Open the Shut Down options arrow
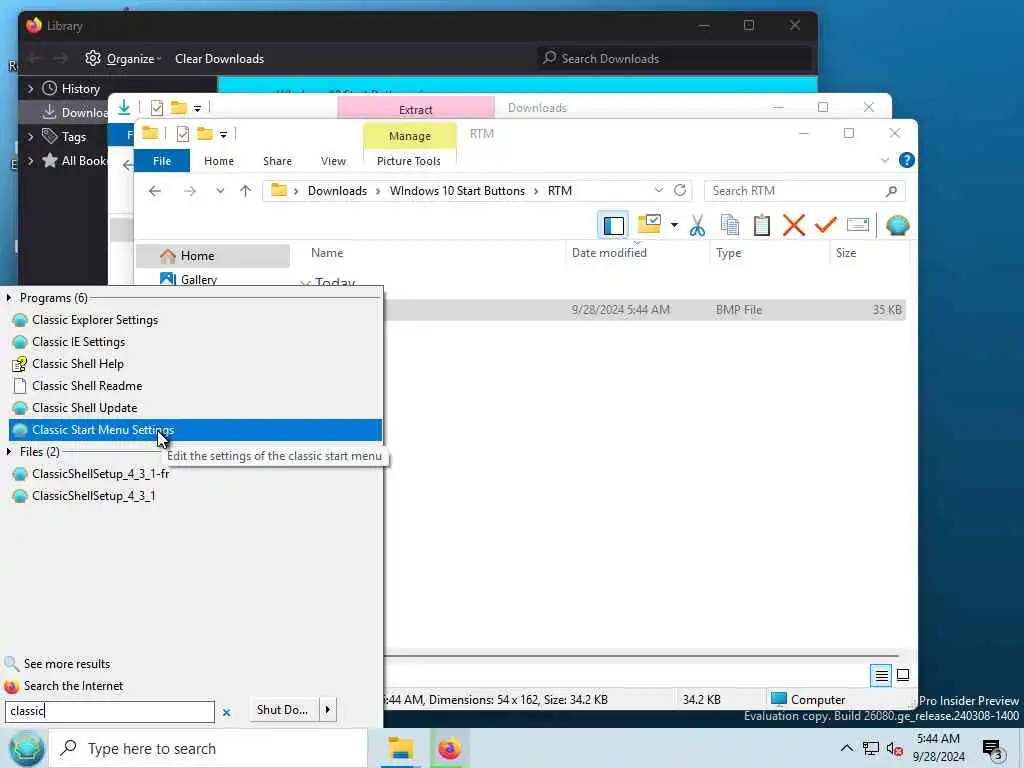Viewport: 1024px width, 768px height. click(x=327, y=709)
